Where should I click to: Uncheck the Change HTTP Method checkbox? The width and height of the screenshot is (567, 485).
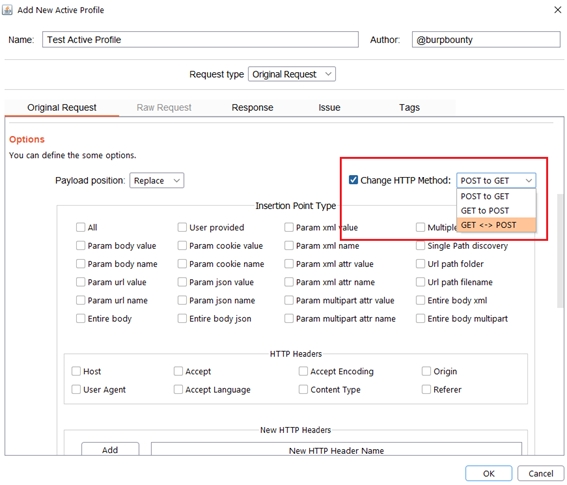tap(353, 180)
